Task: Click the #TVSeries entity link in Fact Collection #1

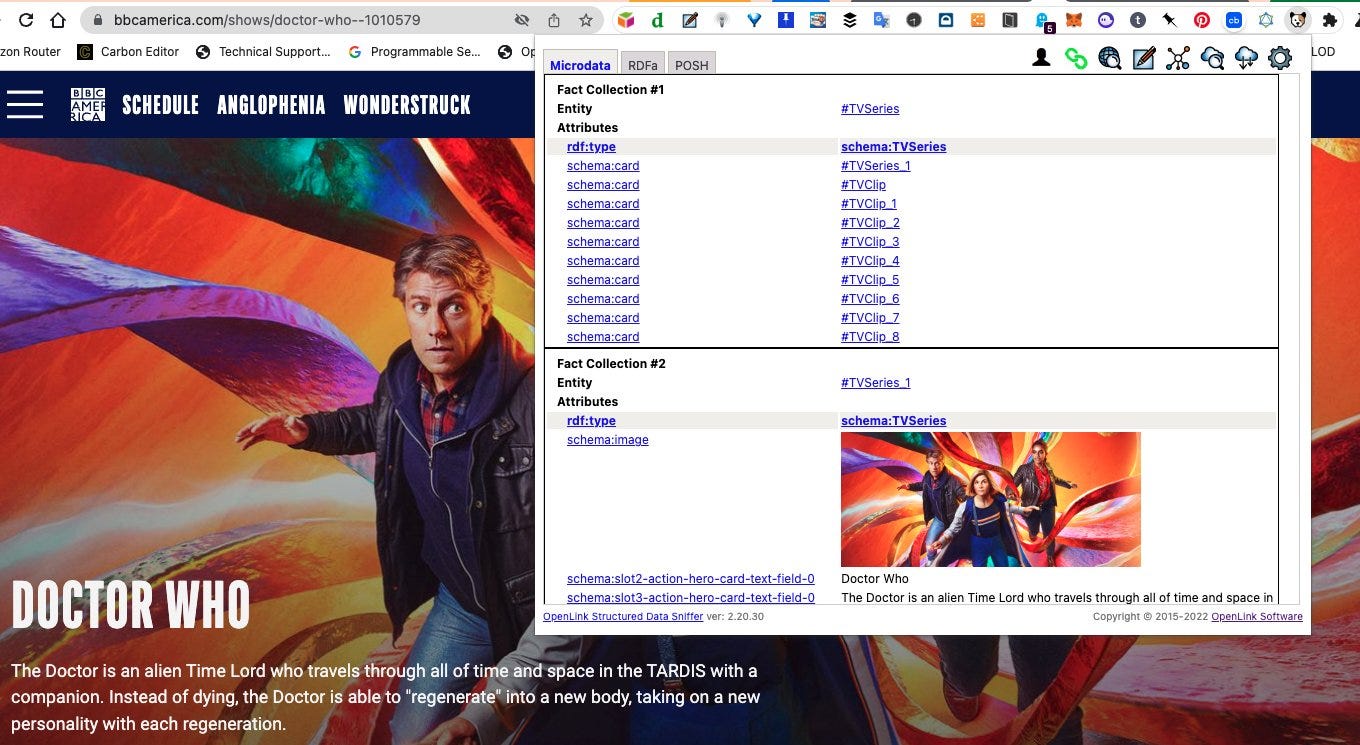Action: (x=869, y=109)
